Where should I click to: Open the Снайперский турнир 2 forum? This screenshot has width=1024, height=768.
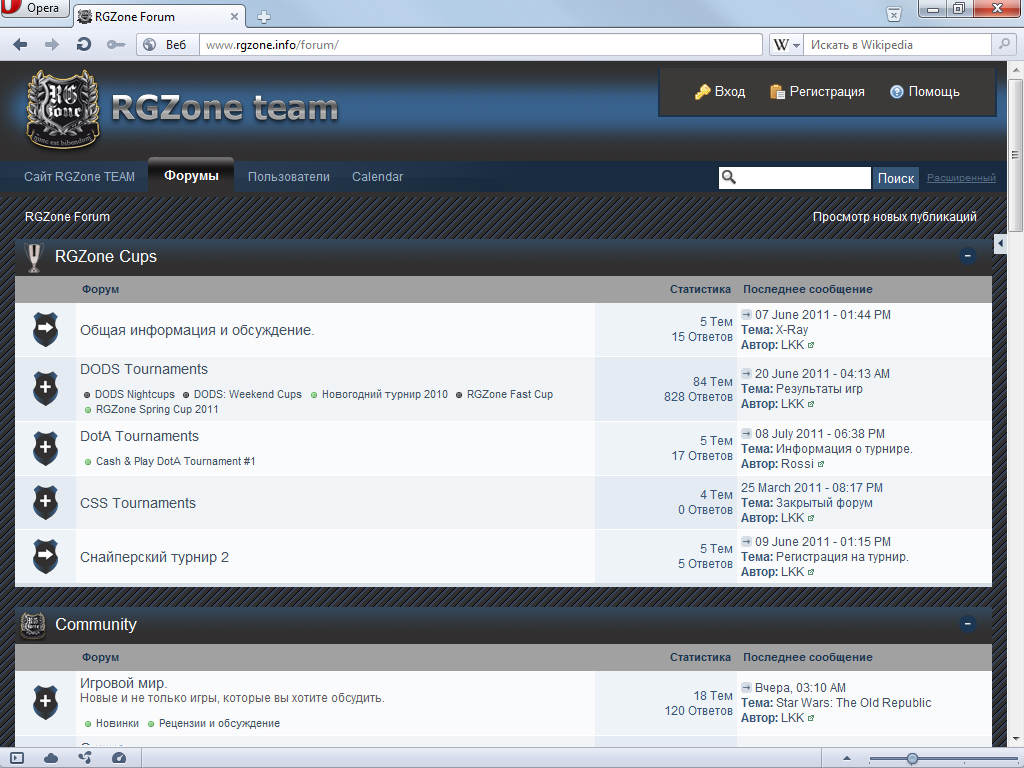(x=154, y=558)
